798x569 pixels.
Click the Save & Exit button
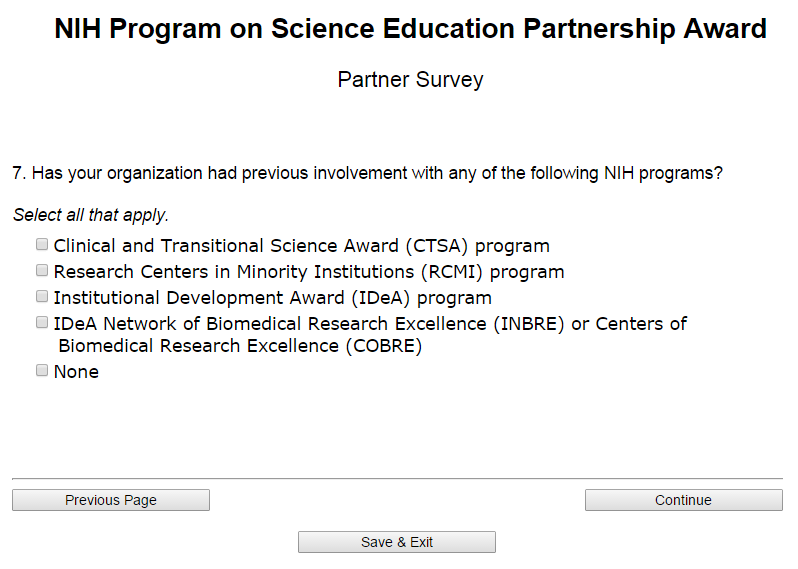(x=397, y=542)
